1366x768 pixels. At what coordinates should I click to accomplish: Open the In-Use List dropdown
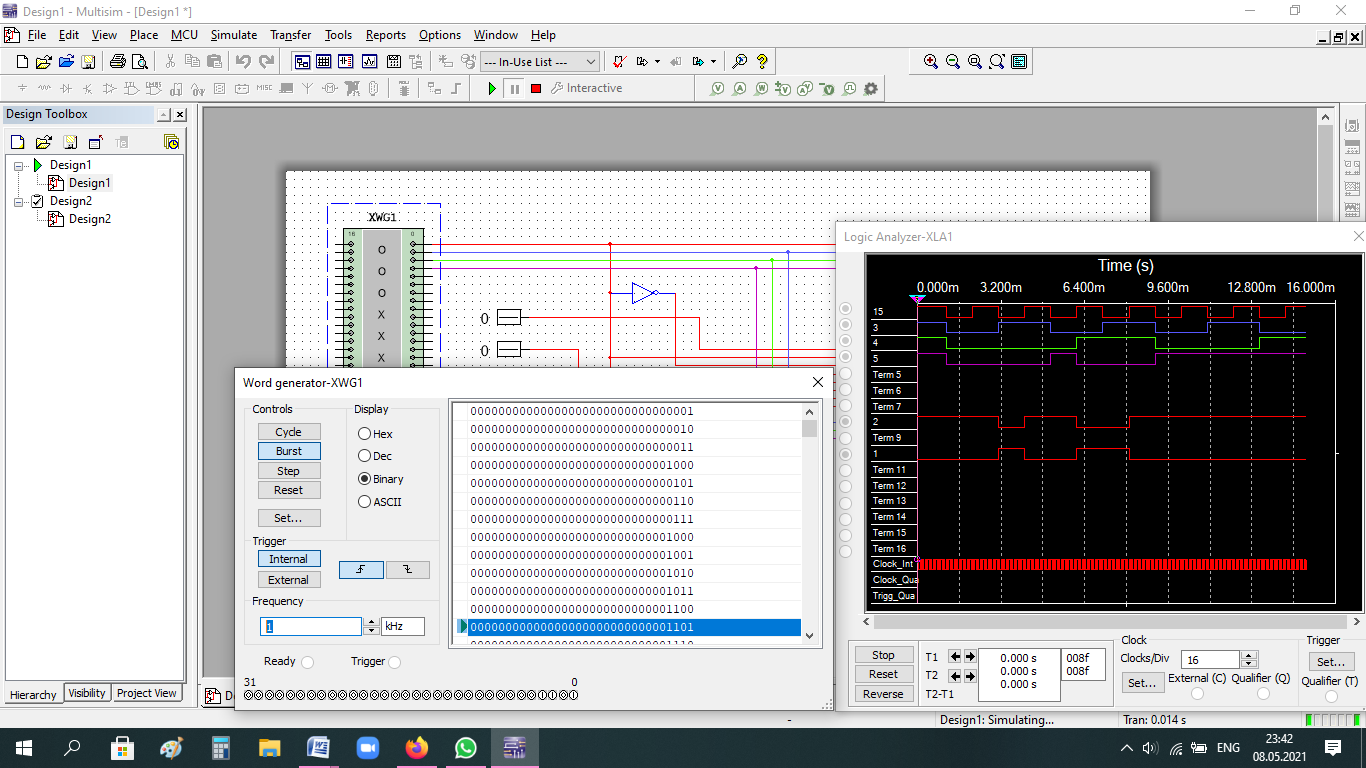(540, 62)
